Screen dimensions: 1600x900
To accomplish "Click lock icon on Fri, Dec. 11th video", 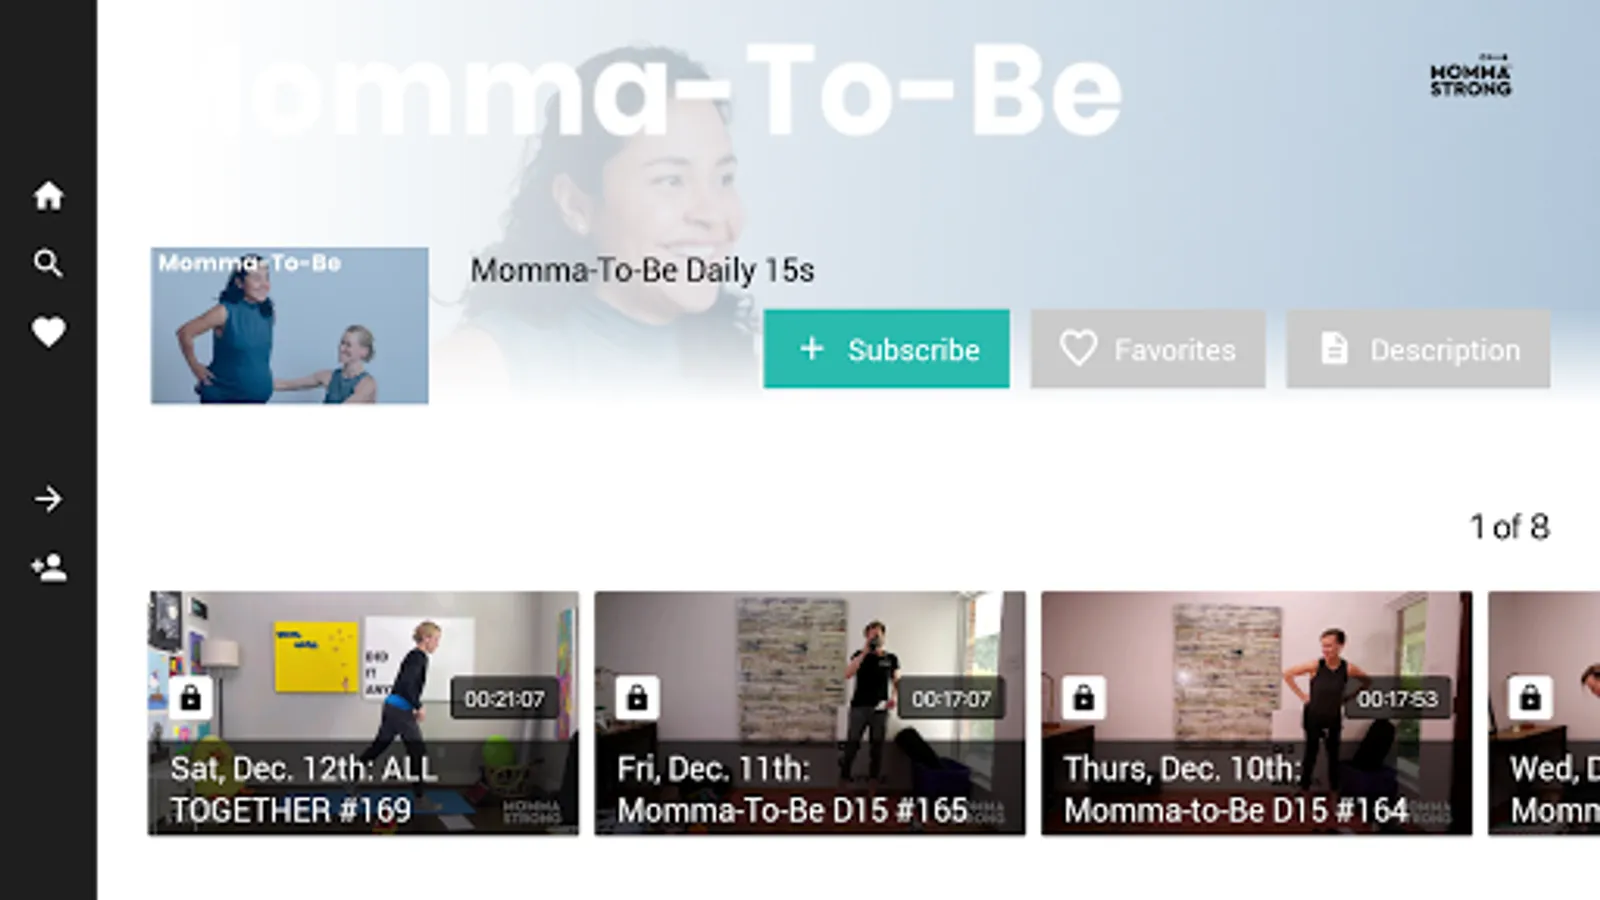I will tap(637, 698).
